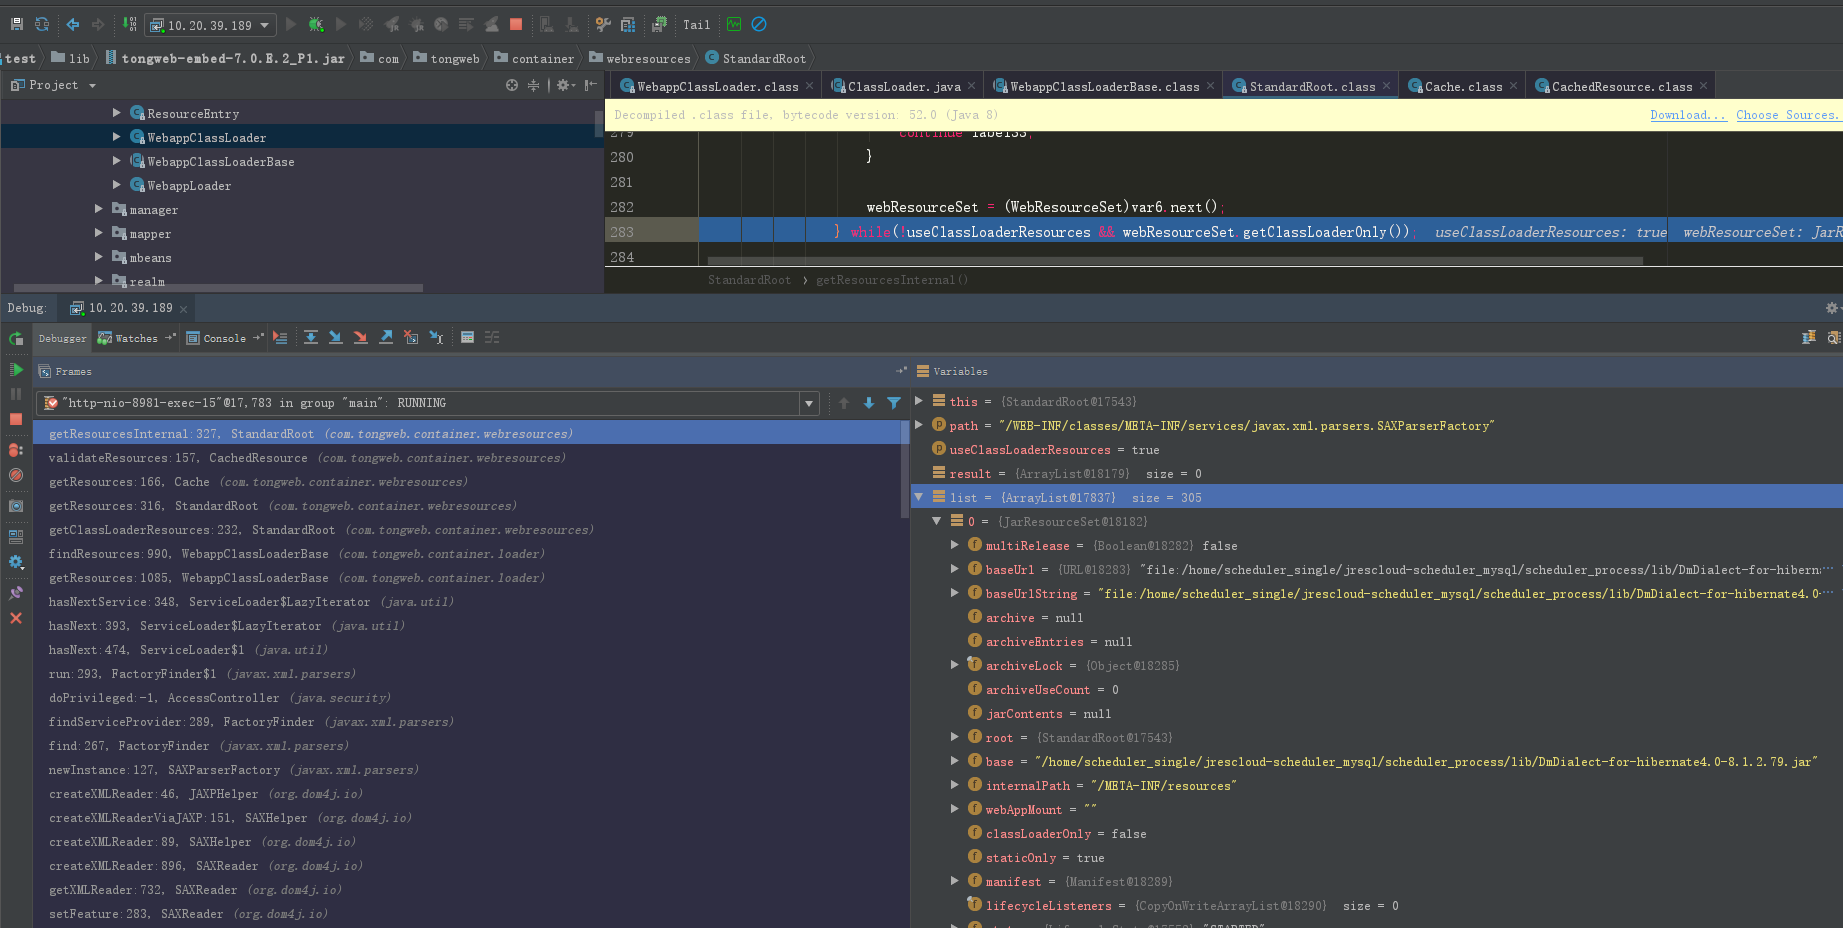Click Evaluate Expression calculator icon
1843x928 pixels.
[467, 338]
